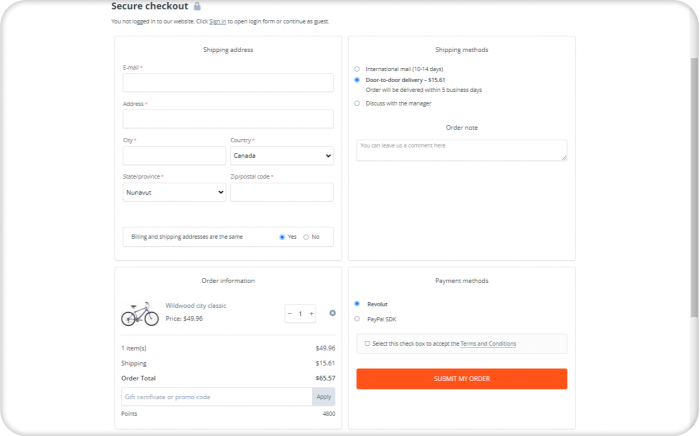Open the Terms and Conditions link
The height and width of the screenshot is (436, 700).
(488, 344)
